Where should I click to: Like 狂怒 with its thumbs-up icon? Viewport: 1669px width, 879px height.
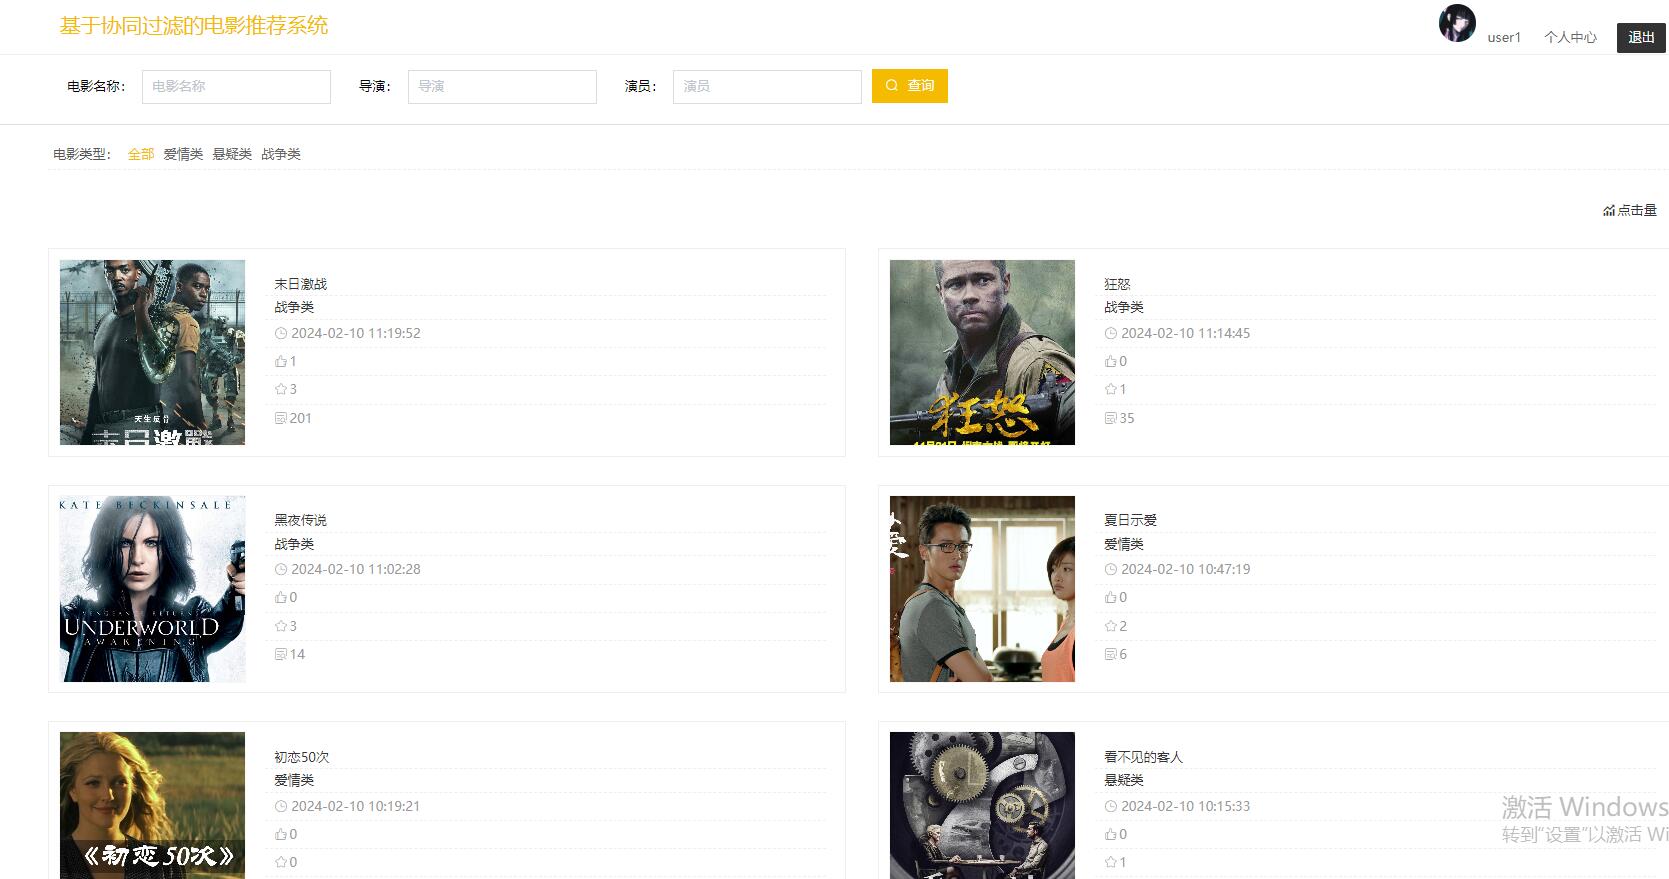[x=1110, y=361]
